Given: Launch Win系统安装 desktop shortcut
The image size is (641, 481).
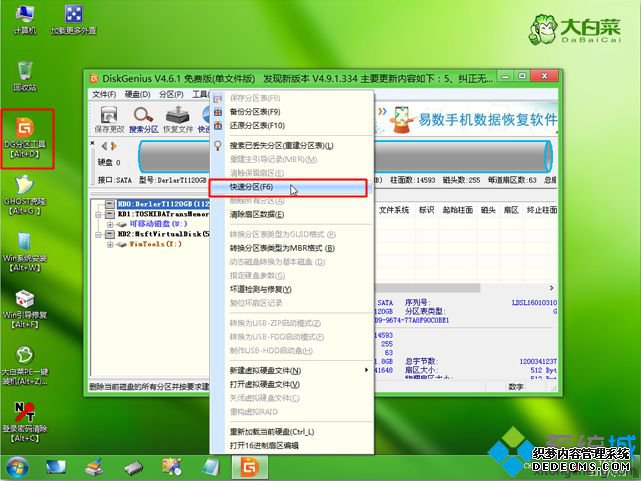Looking at the screenshot, I should [x=25, y=253].
